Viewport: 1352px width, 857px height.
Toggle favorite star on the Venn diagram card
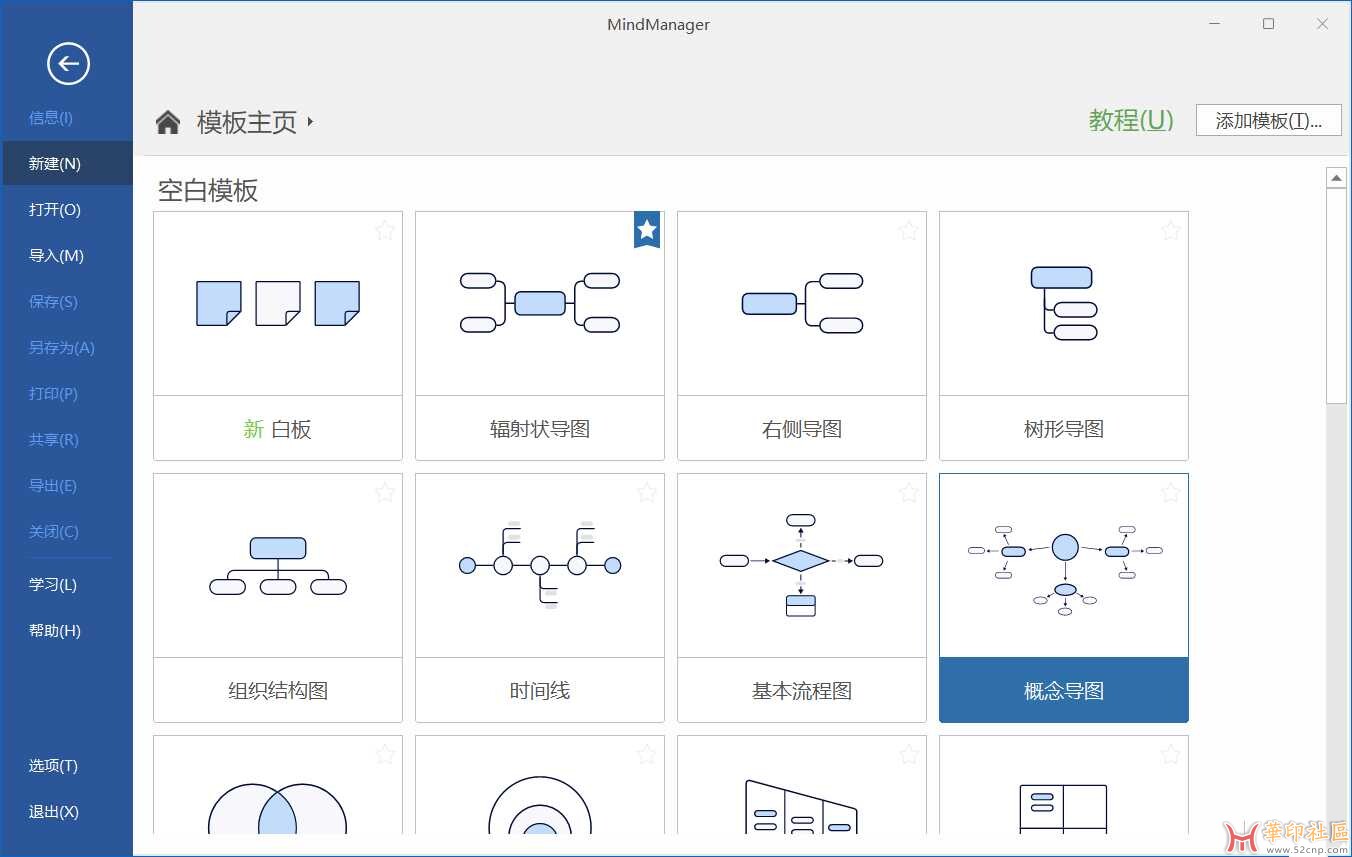click(385, 755)
